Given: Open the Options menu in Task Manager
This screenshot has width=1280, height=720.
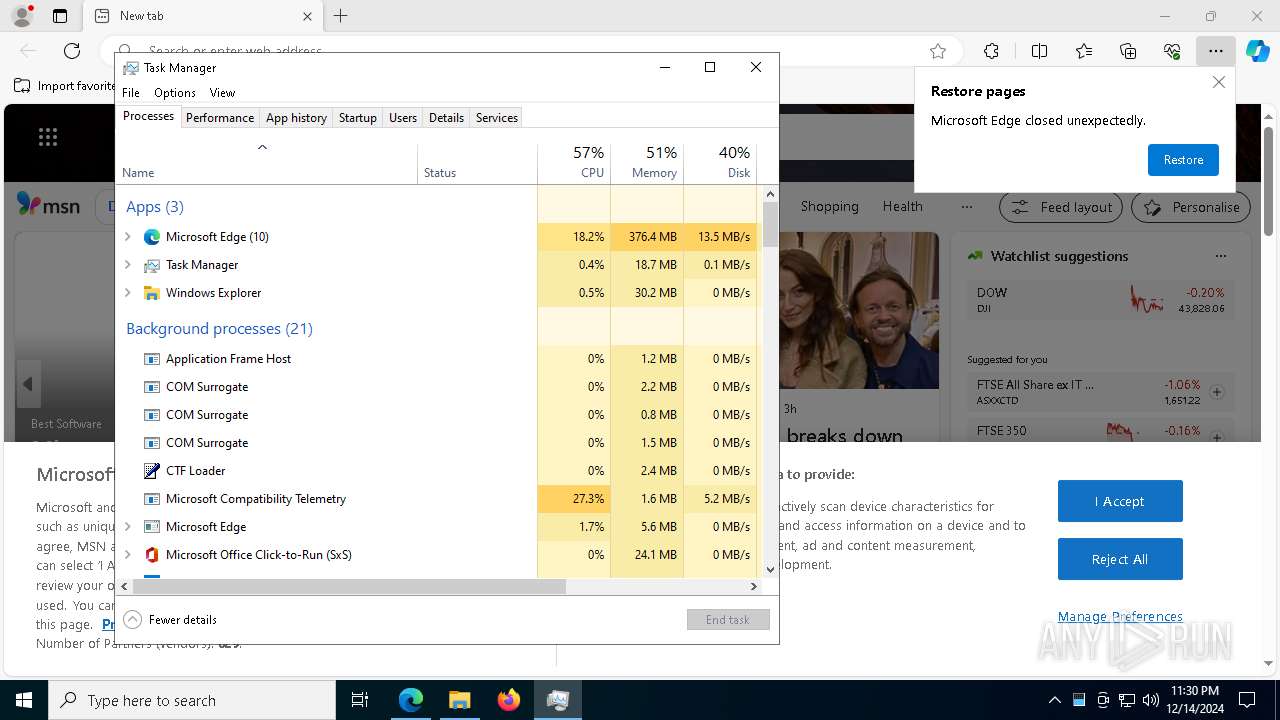Looking at the screenshot, I should (x=175, y=93).
